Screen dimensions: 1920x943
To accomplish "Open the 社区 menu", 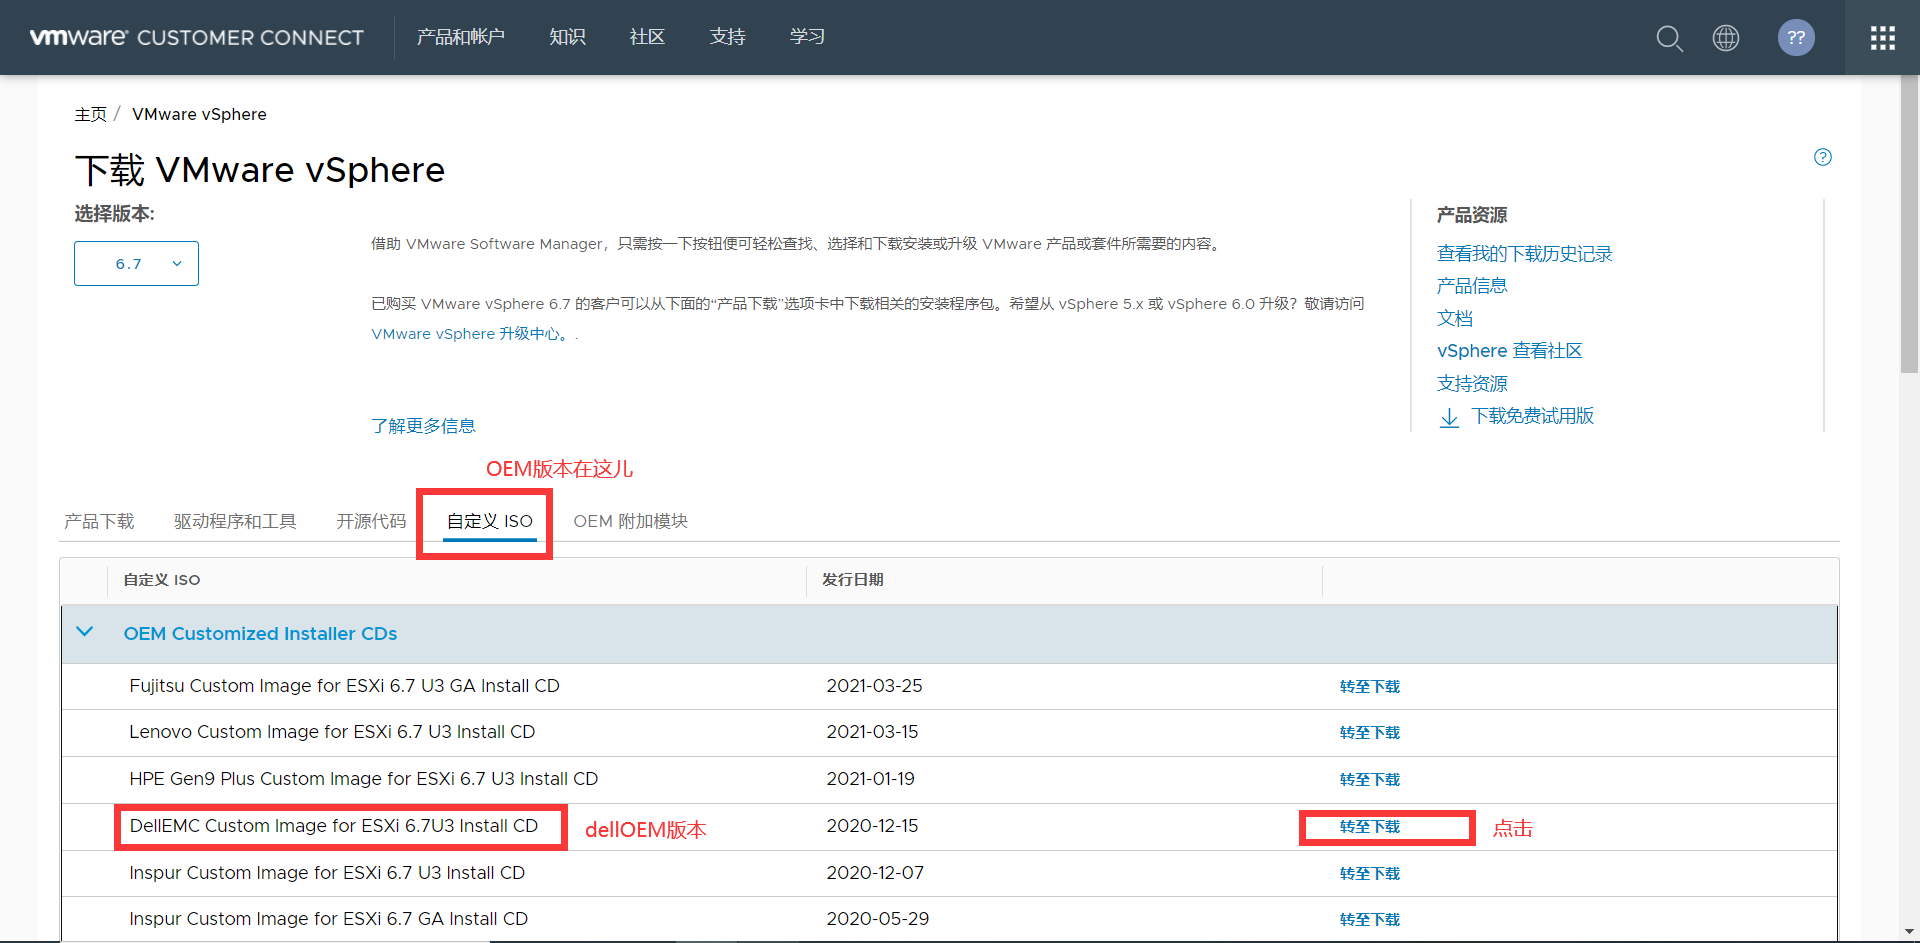I will click(647, 37).
